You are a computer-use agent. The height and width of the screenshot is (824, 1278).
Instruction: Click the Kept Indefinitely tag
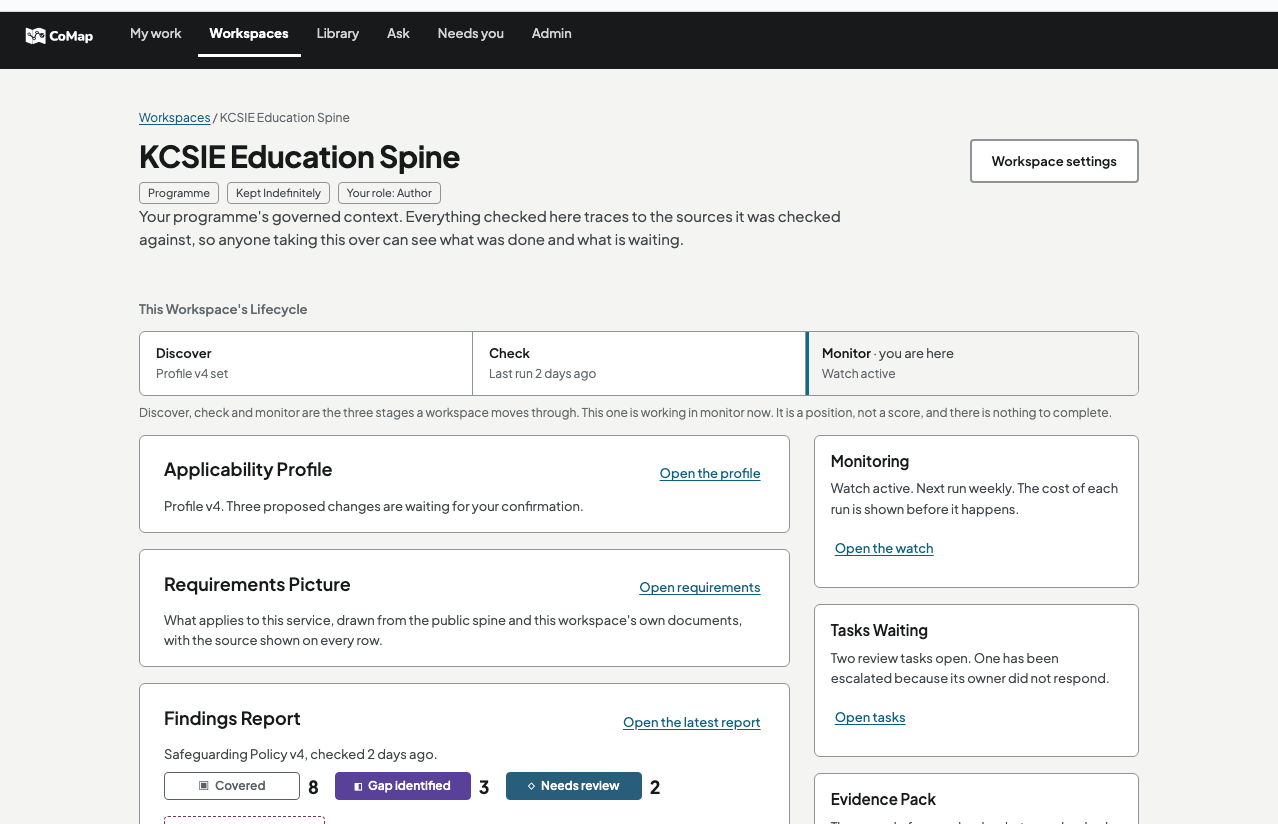[x=278, y=193]
